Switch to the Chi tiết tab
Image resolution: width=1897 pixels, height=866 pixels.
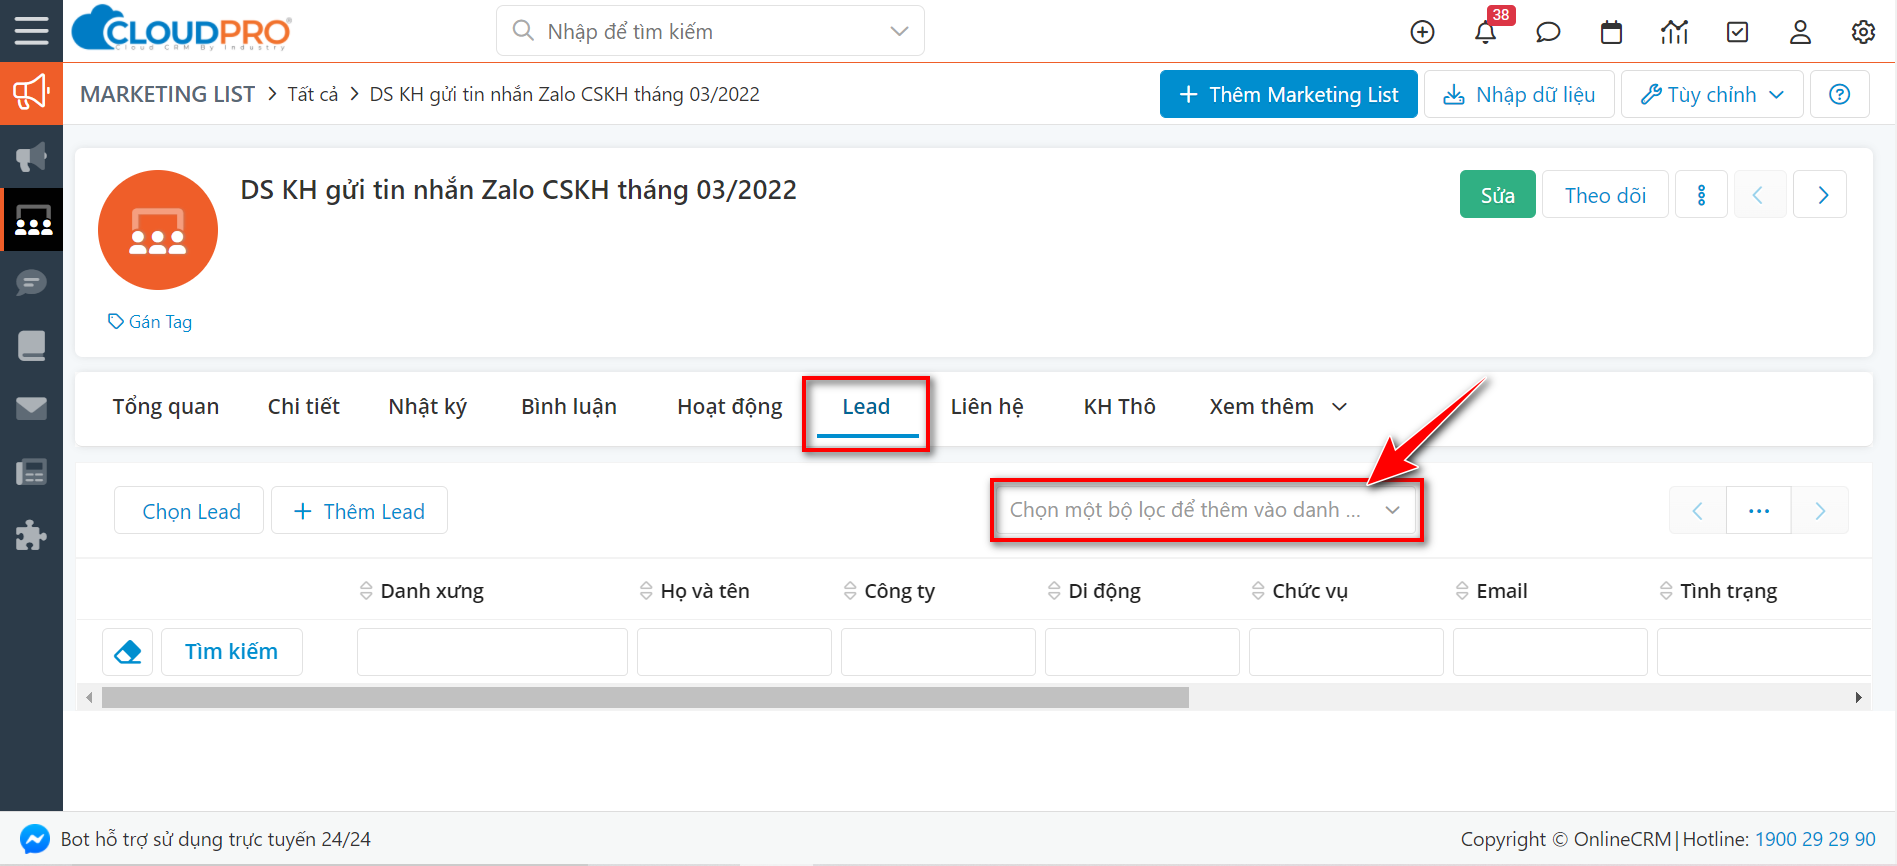[304, 407]
